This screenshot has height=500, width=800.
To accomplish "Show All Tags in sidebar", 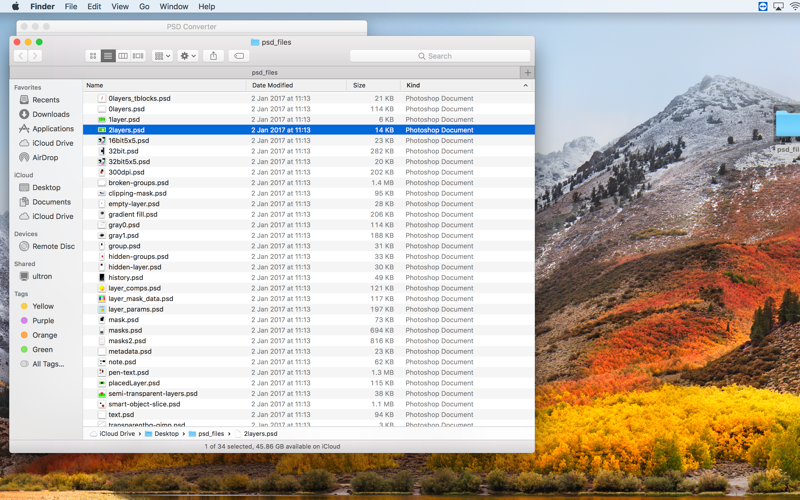I will pos(48,364).
